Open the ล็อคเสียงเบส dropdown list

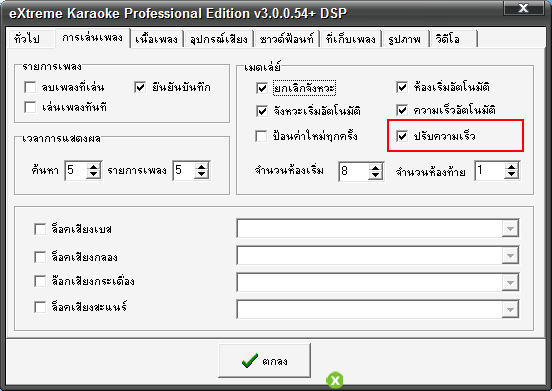click(510, 229)
